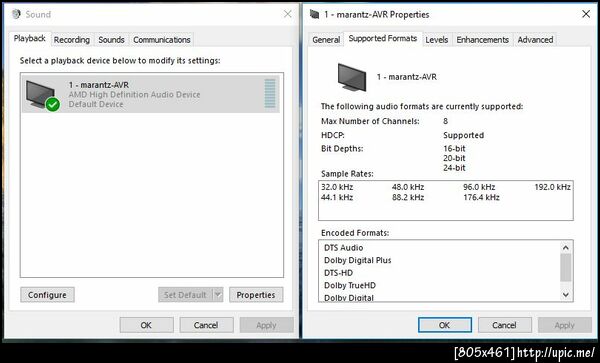Click the HDCP Supported value
Screen dimensions: 600x363
pyautogui.click(x=463, y=135)
